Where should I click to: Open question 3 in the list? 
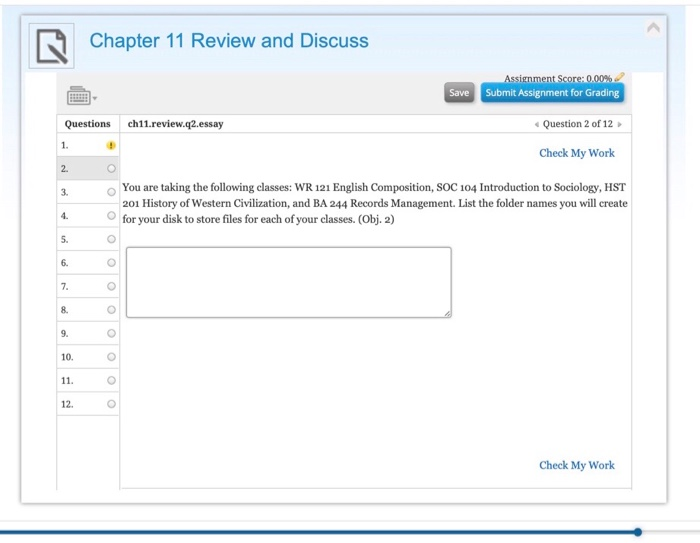(x=88, y=192)
